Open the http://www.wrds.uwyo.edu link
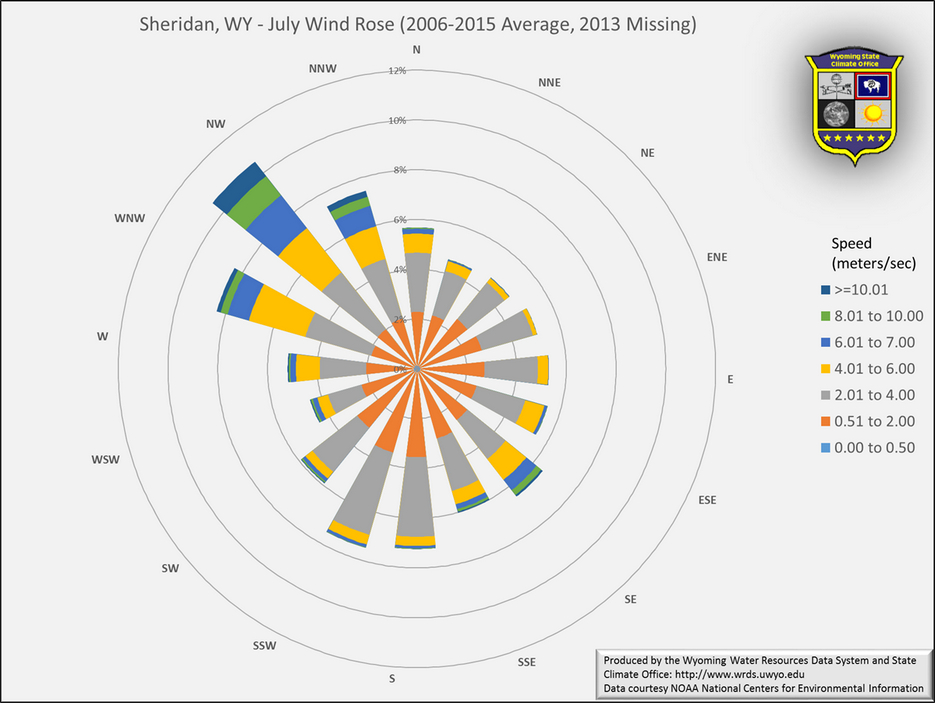935x703 pixels. click(739, 674)
